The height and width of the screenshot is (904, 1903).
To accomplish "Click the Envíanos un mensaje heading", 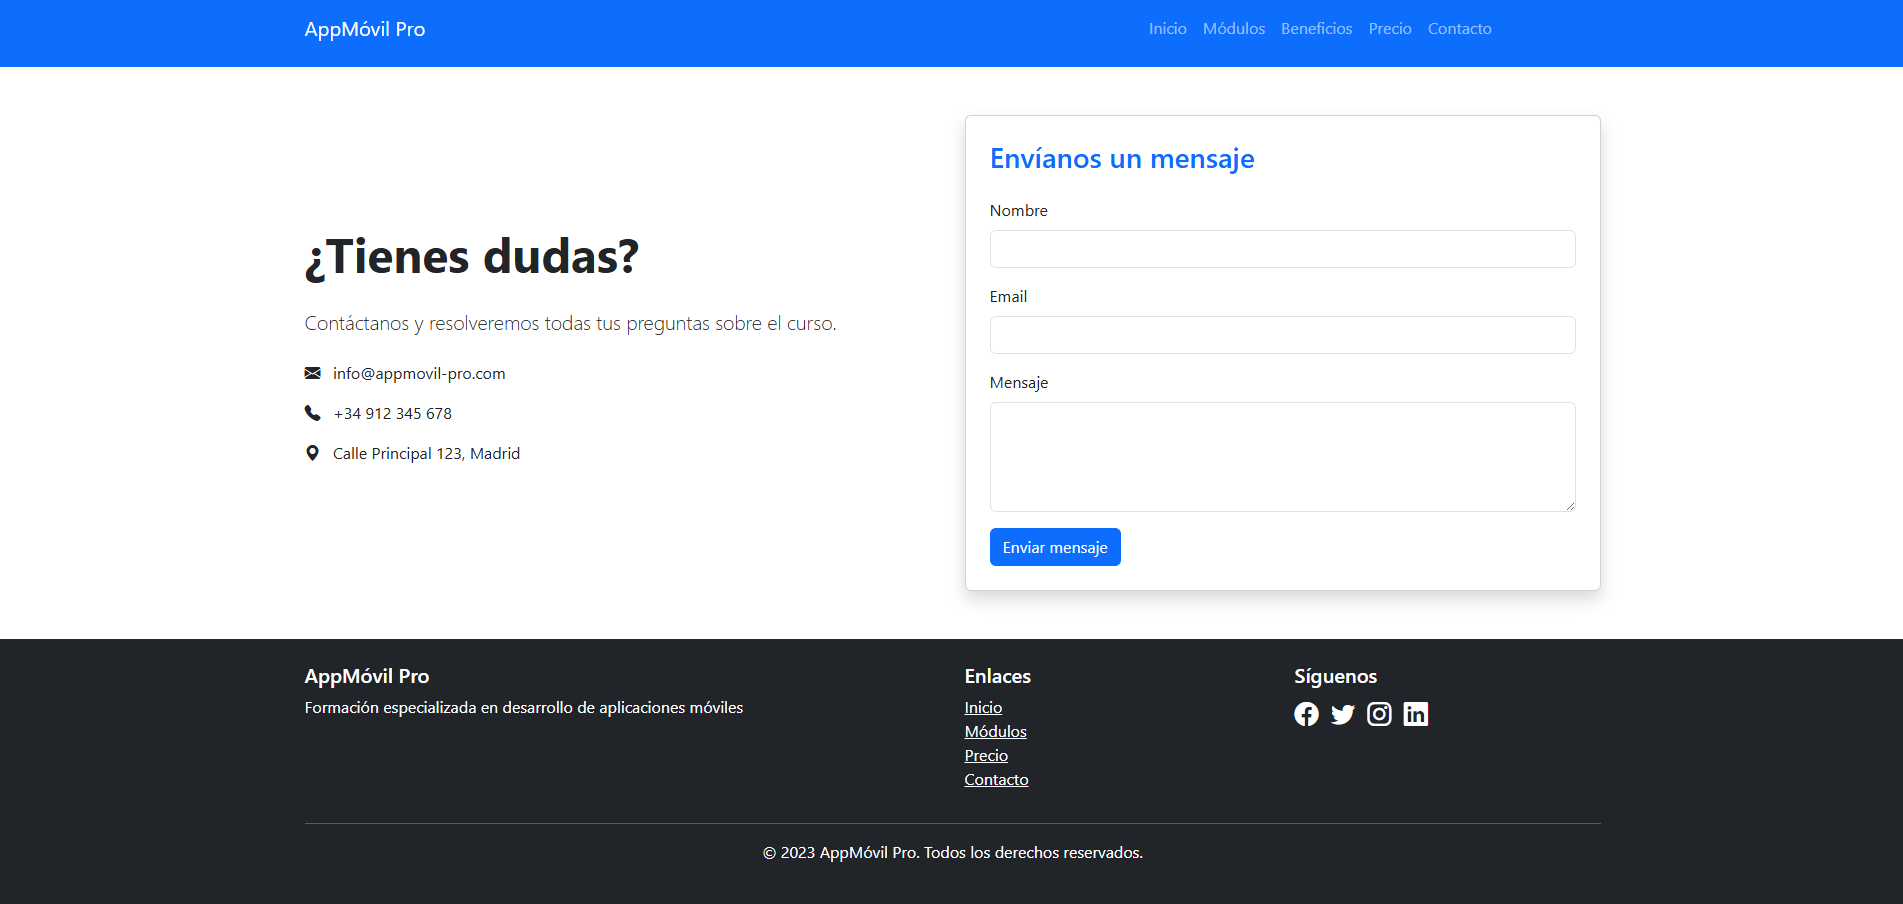I will pyautogui.click(x=1122, y=159).
